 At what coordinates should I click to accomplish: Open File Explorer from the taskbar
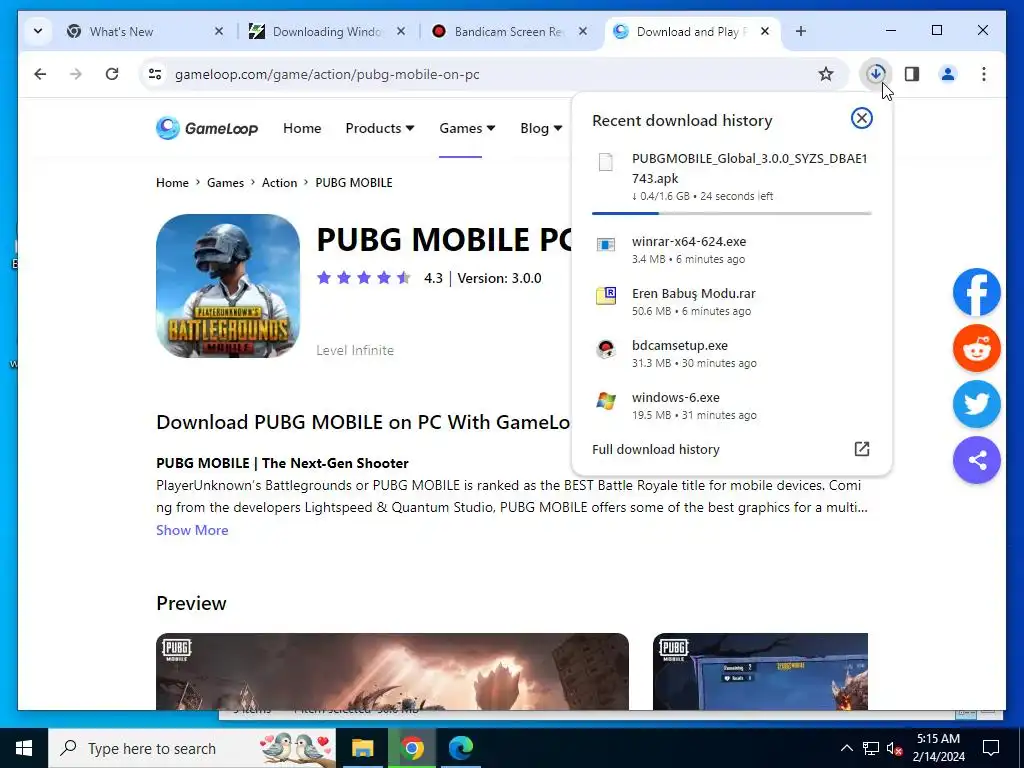(362, 748)
